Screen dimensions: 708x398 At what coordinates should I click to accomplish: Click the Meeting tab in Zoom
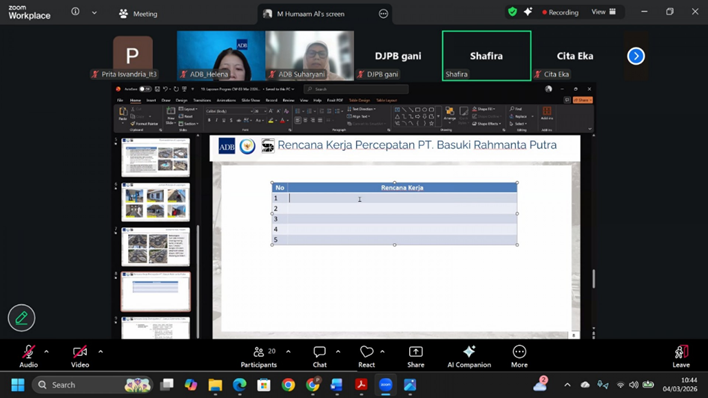(x=138, y=14)
